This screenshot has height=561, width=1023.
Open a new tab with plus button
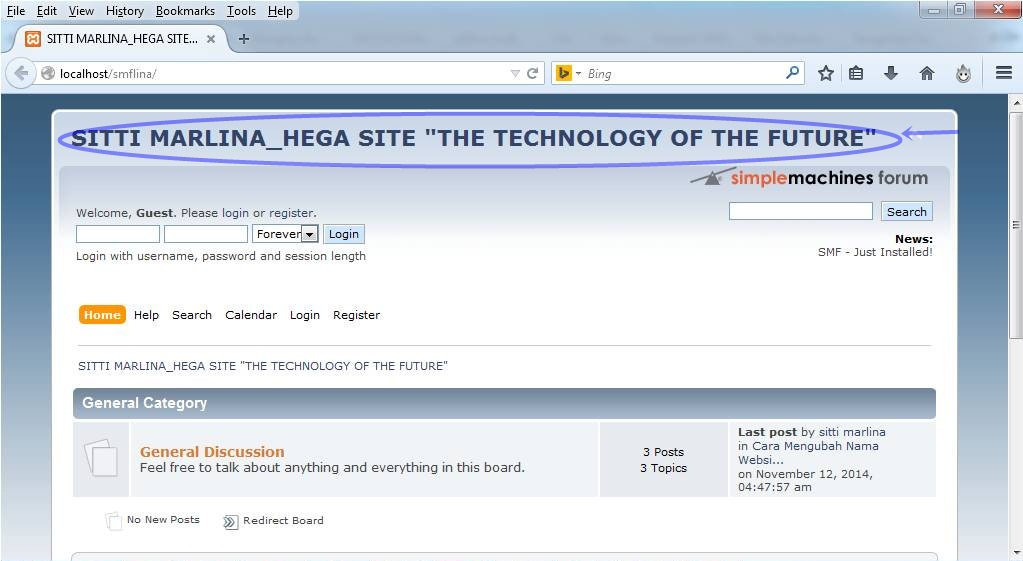pos(243,39)
